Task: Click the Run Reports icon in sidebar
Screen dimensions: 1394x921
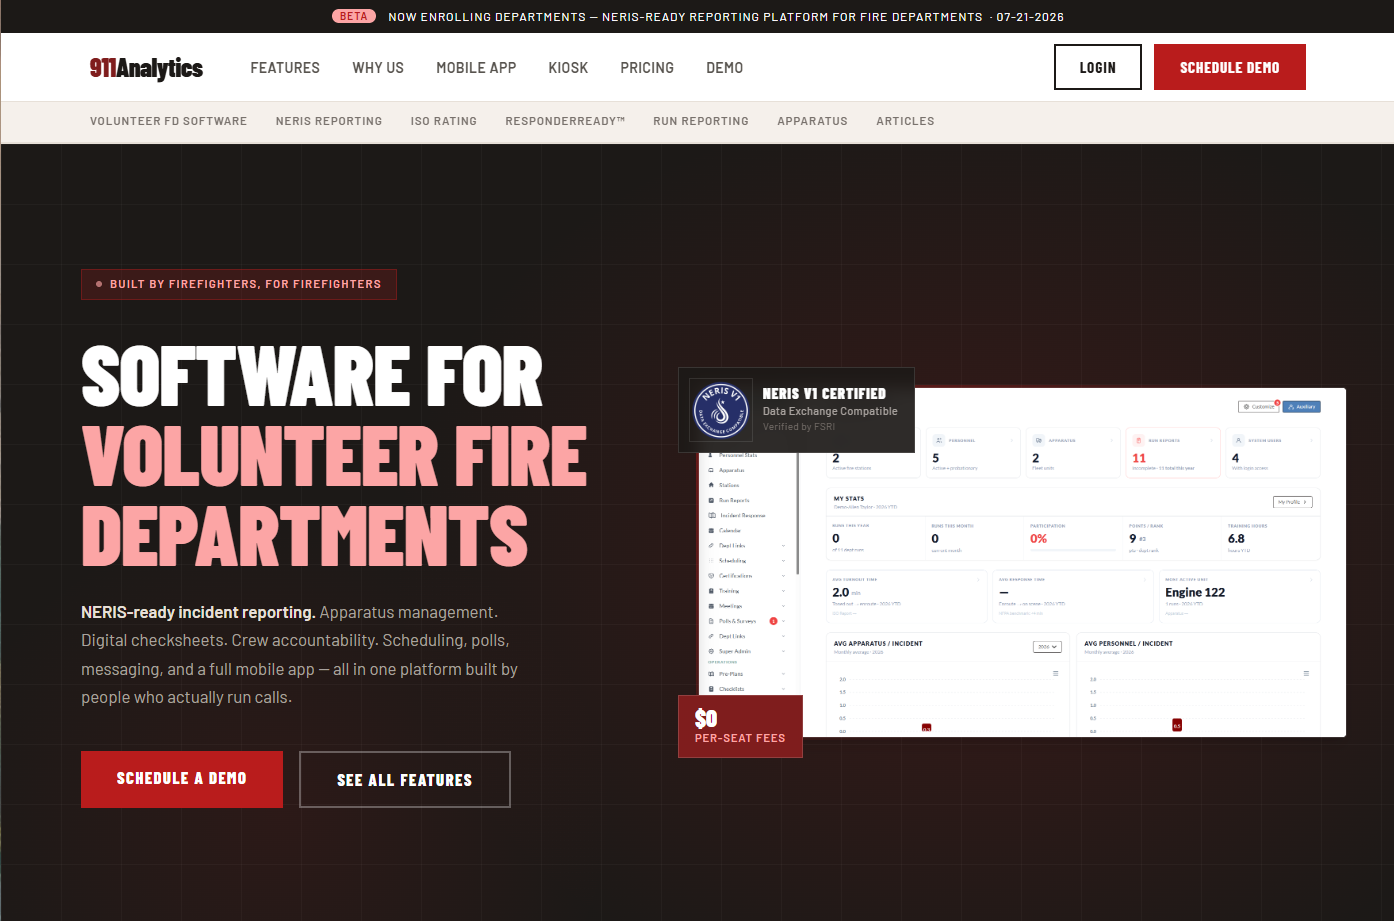Action: 711,500
